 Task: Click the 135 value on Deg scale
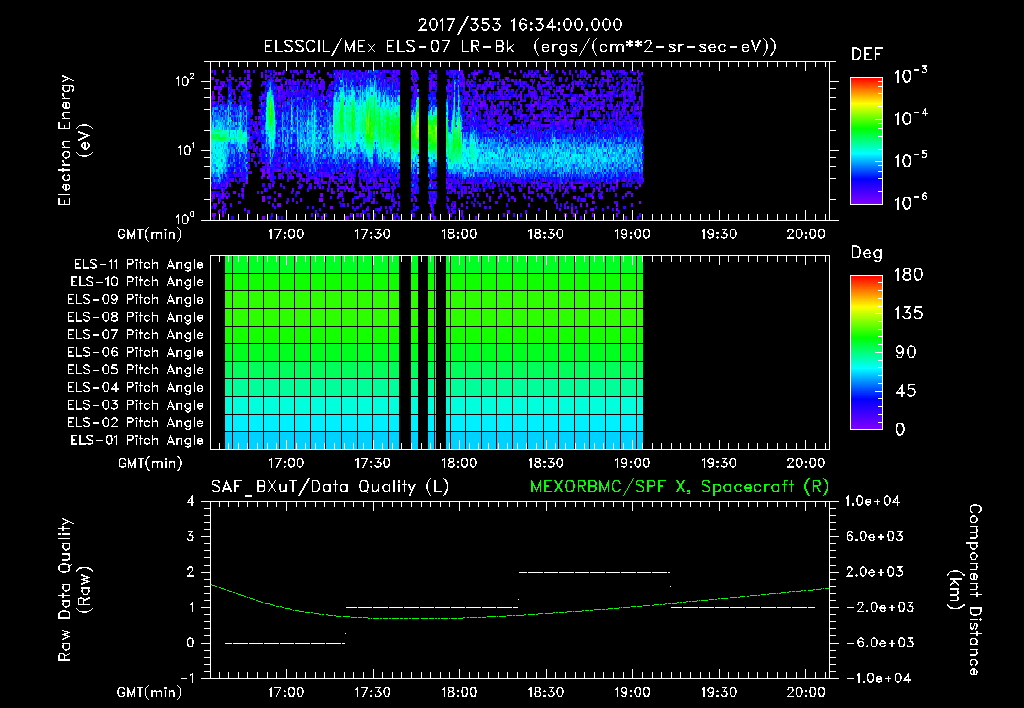[908, 314]
